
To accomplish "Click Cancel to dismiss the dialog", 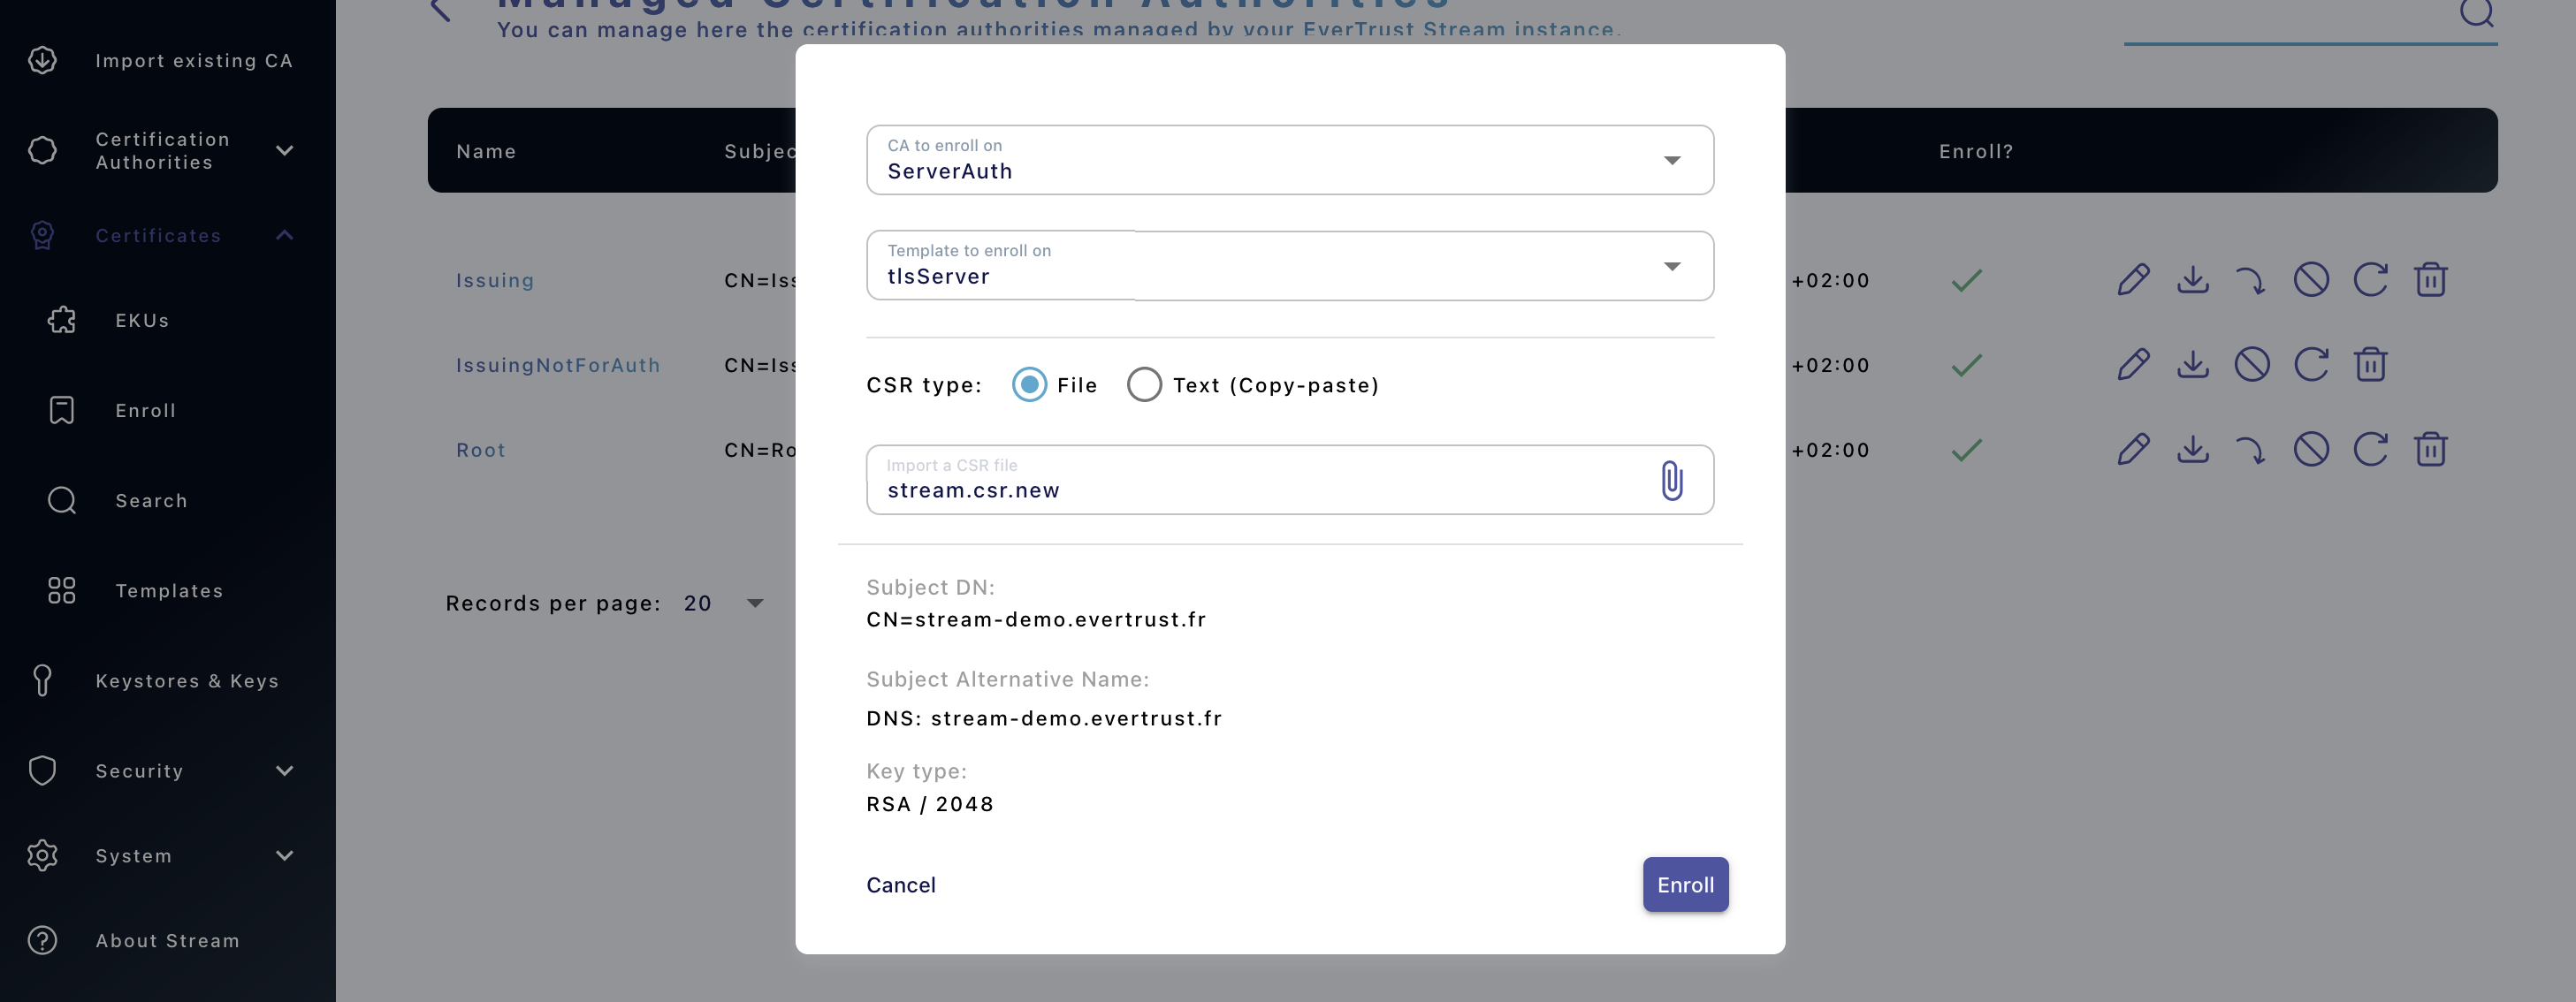I will coord(900,884).
